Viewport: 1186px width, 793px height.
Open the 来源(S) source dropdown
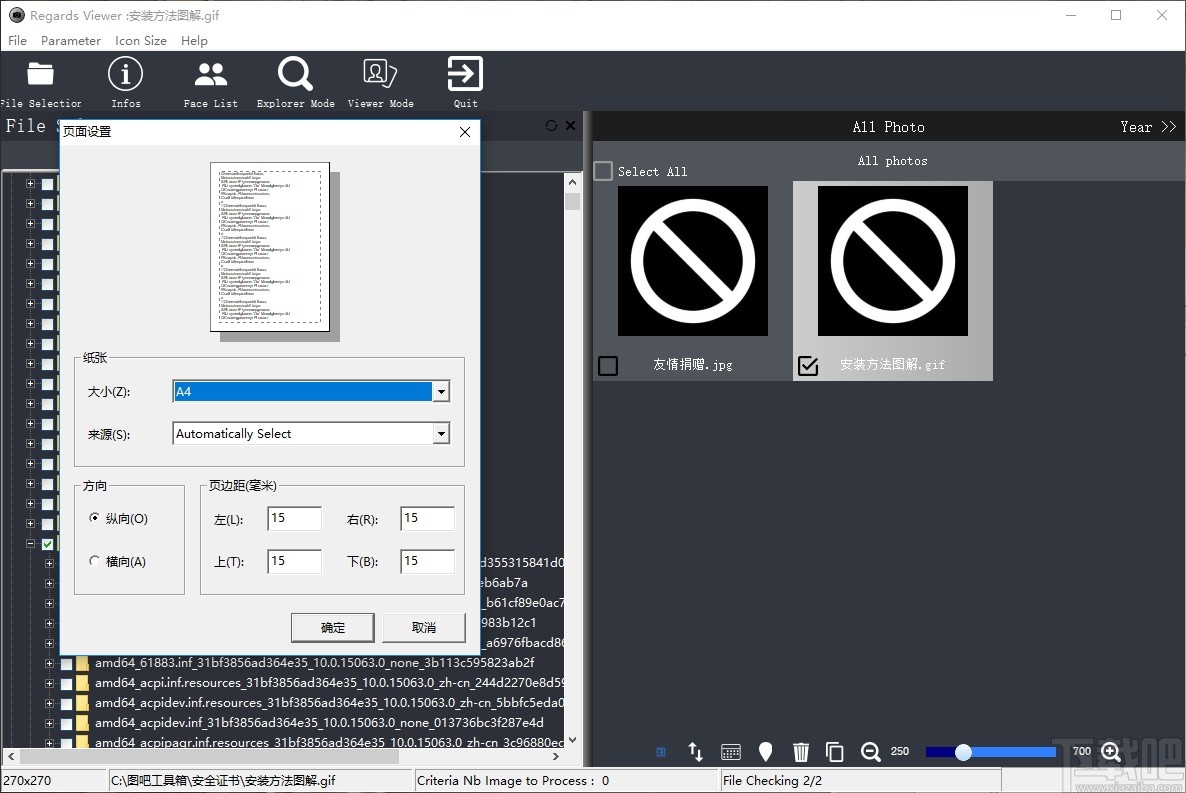[x=441, y=434]
